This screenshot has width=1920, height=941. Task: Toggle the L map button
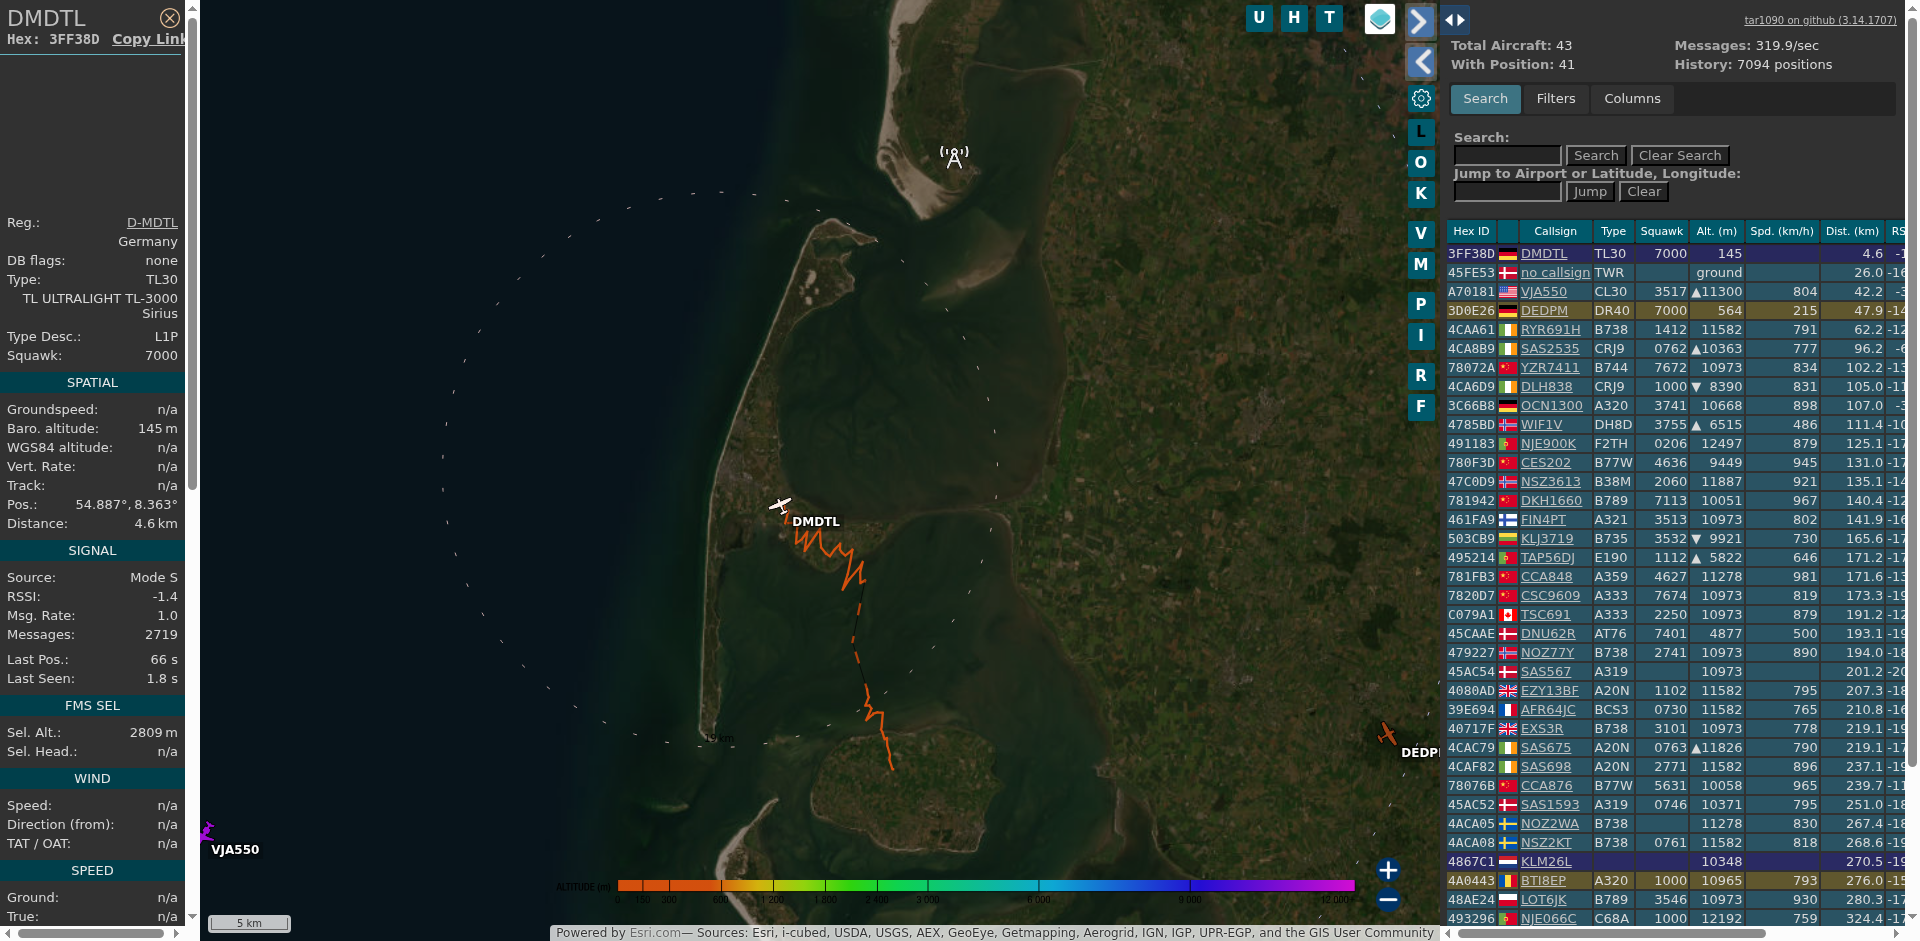[x=1421, y=131]
